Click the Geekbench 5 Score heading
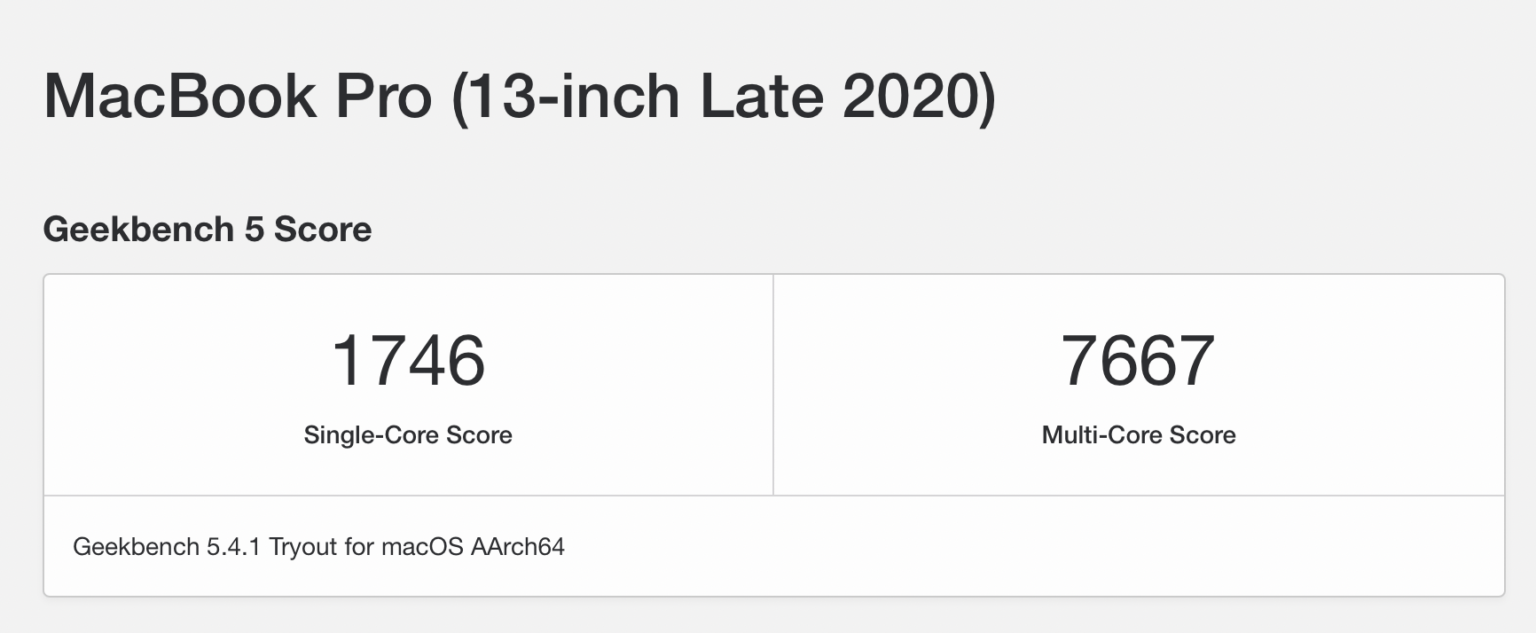 click(x=207, y=229)
